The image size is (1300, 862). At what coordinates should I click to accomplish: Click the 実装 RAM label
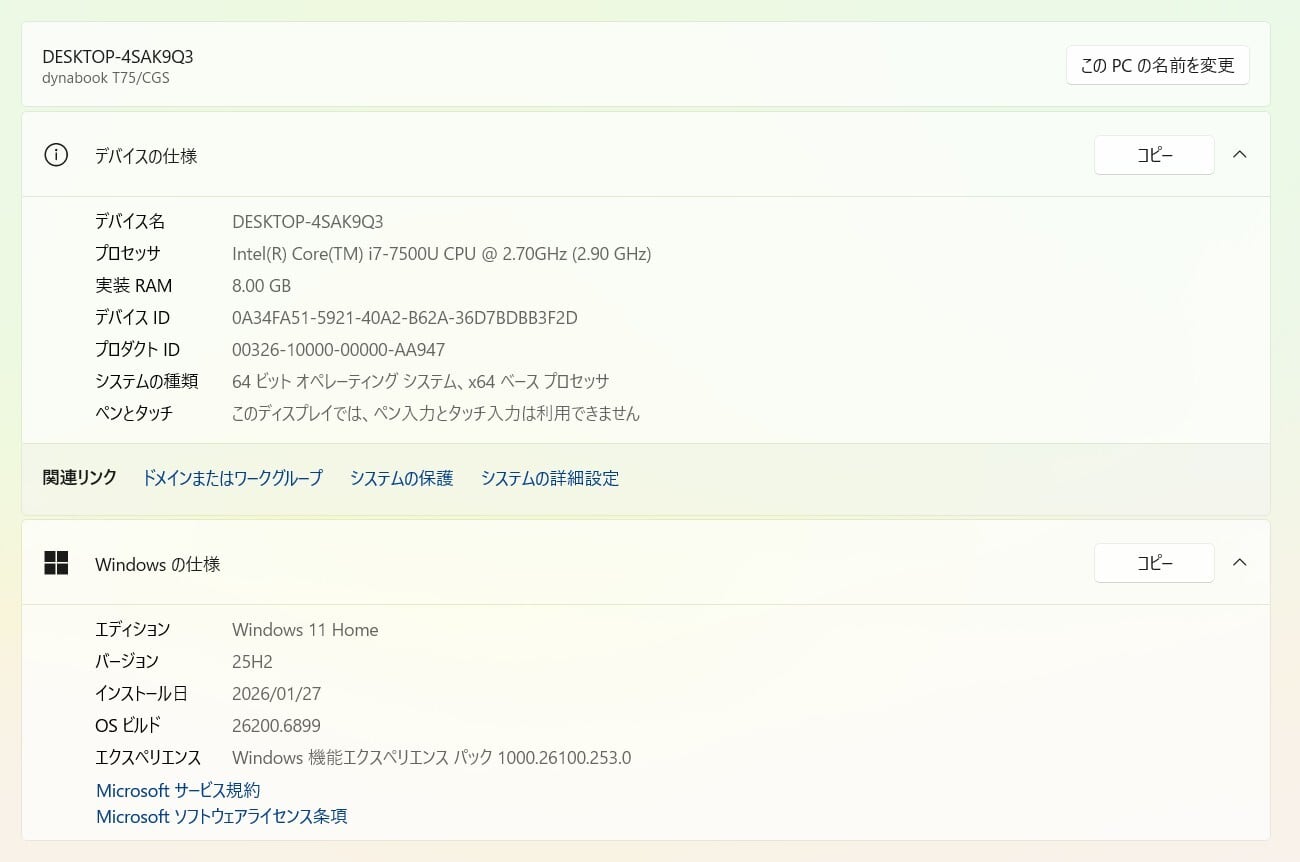(x=134, y=285)
